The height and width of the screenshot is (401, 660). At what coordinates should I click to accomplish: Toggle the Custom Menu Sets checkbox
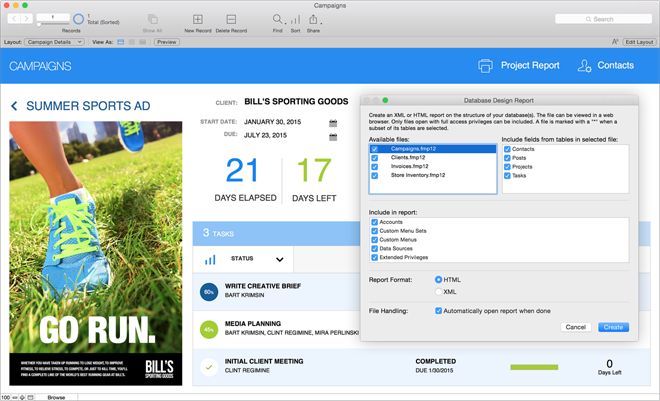click(x=374, y=231)
